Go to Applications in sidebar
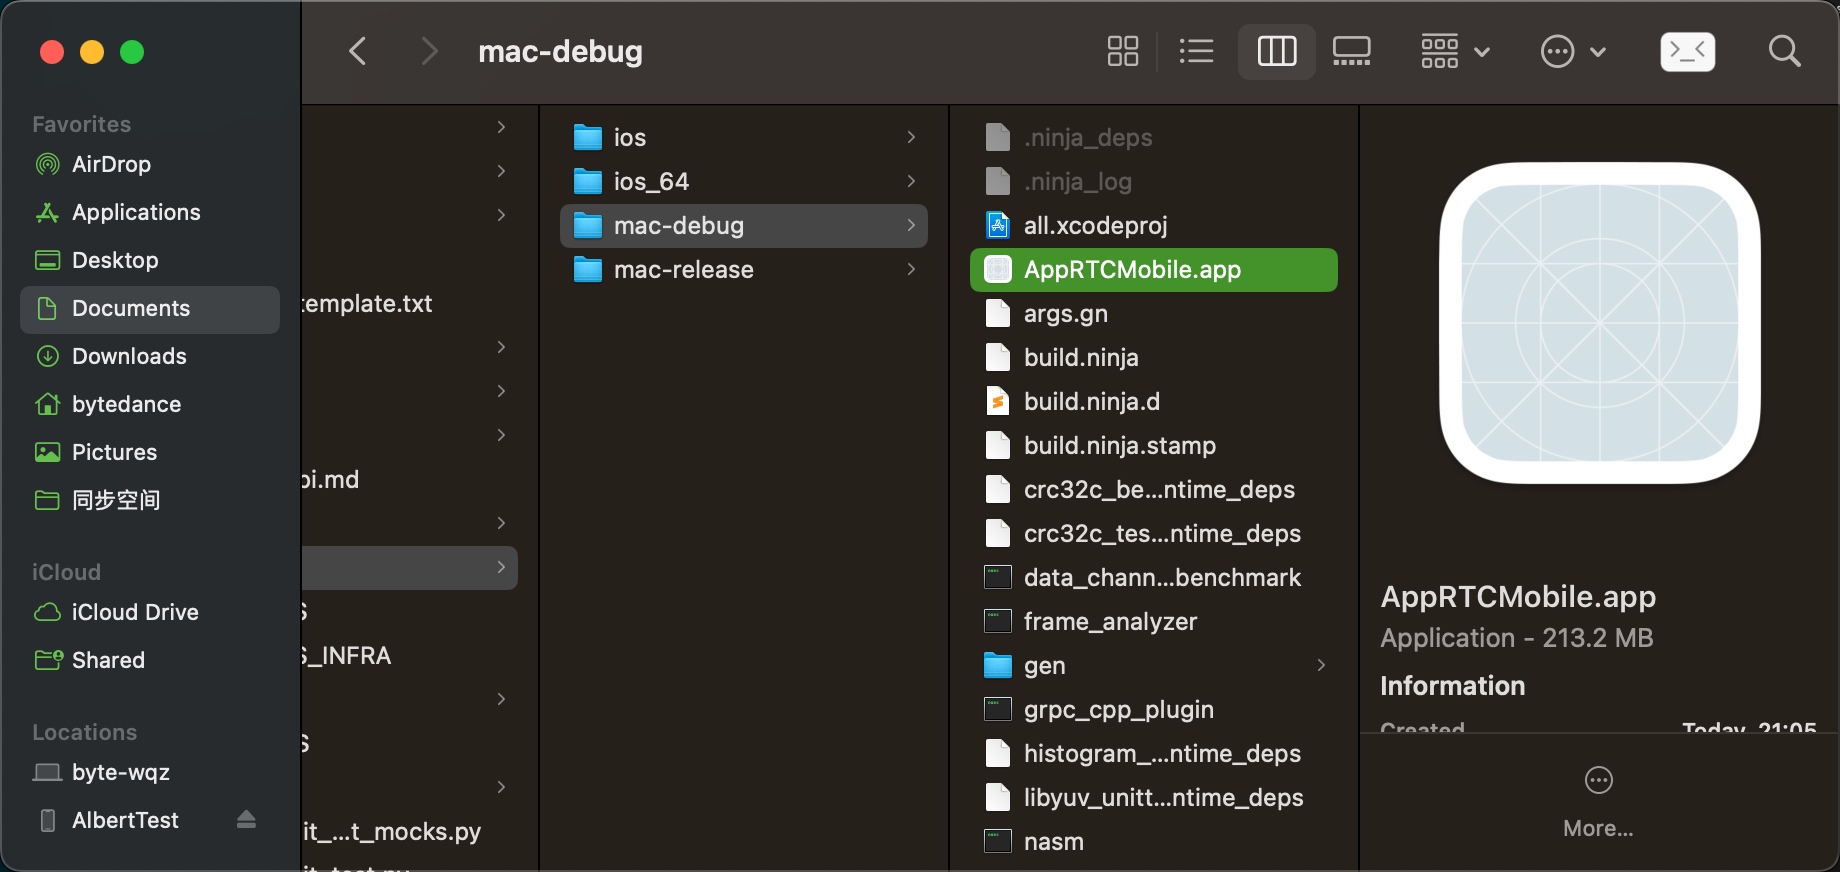This screenshot has height=872, width=1840. point(136,212)
